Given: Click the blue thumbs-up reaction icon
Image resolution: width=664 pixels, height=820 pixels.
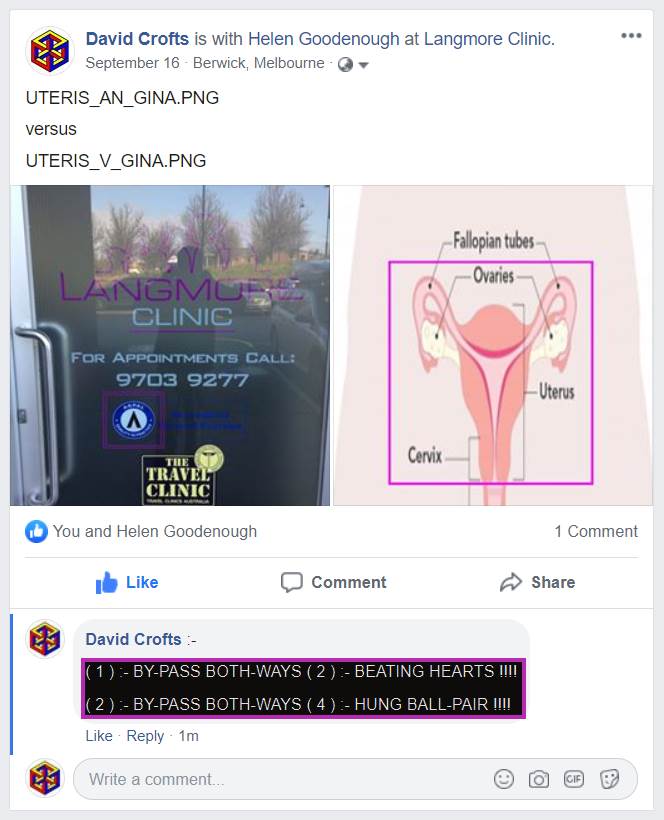Looking at the screenshot, I should pos(36,531).
